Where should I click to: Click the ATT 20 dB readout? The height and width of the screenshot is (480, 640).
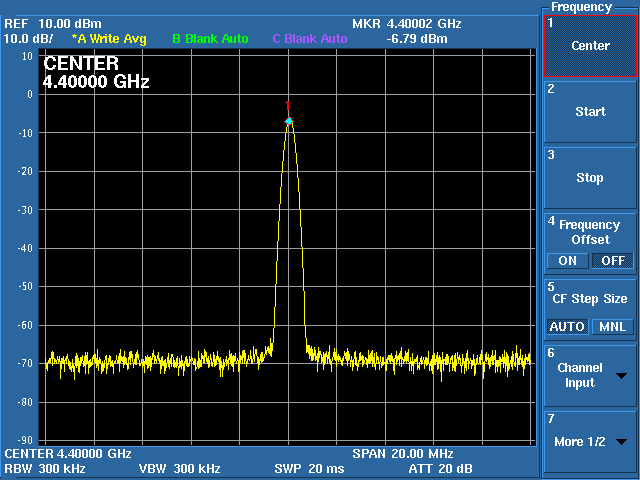440,468
